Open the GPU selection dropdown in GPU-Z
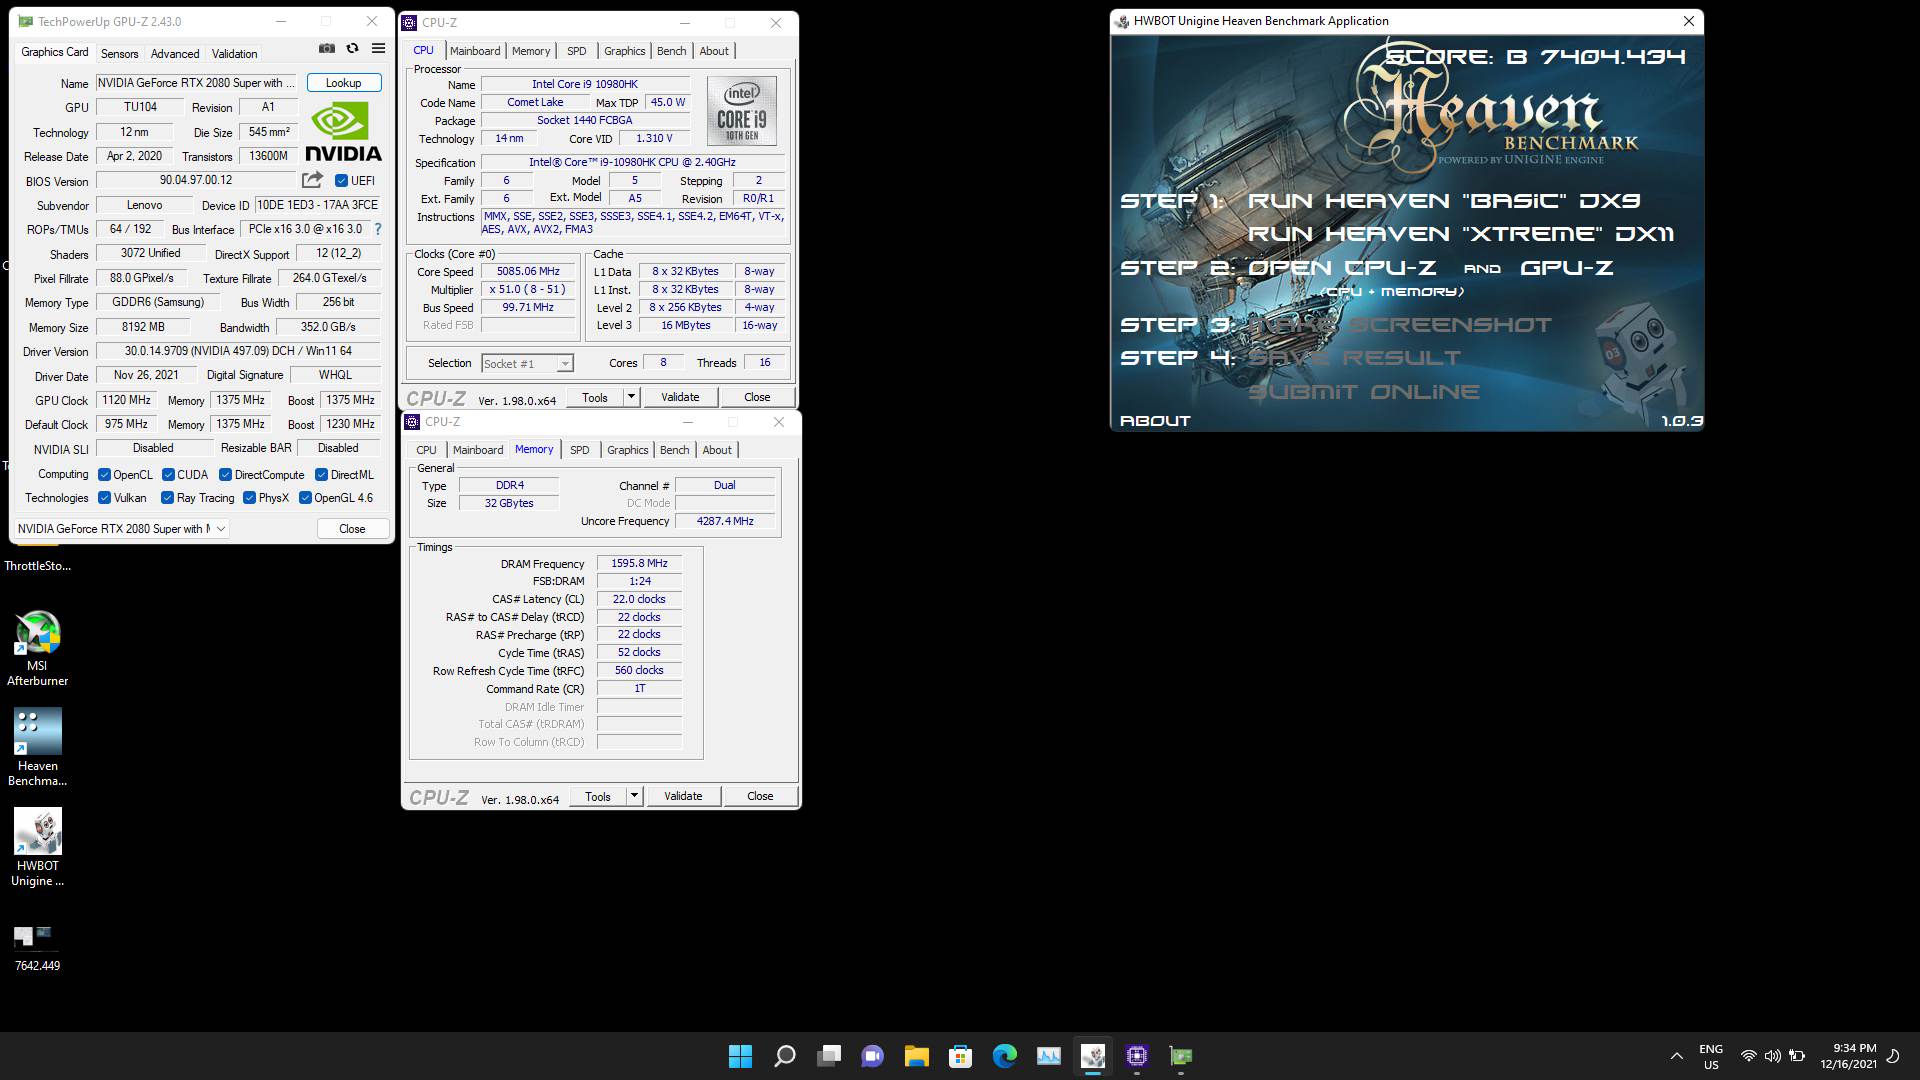 (x=122, y=529)
